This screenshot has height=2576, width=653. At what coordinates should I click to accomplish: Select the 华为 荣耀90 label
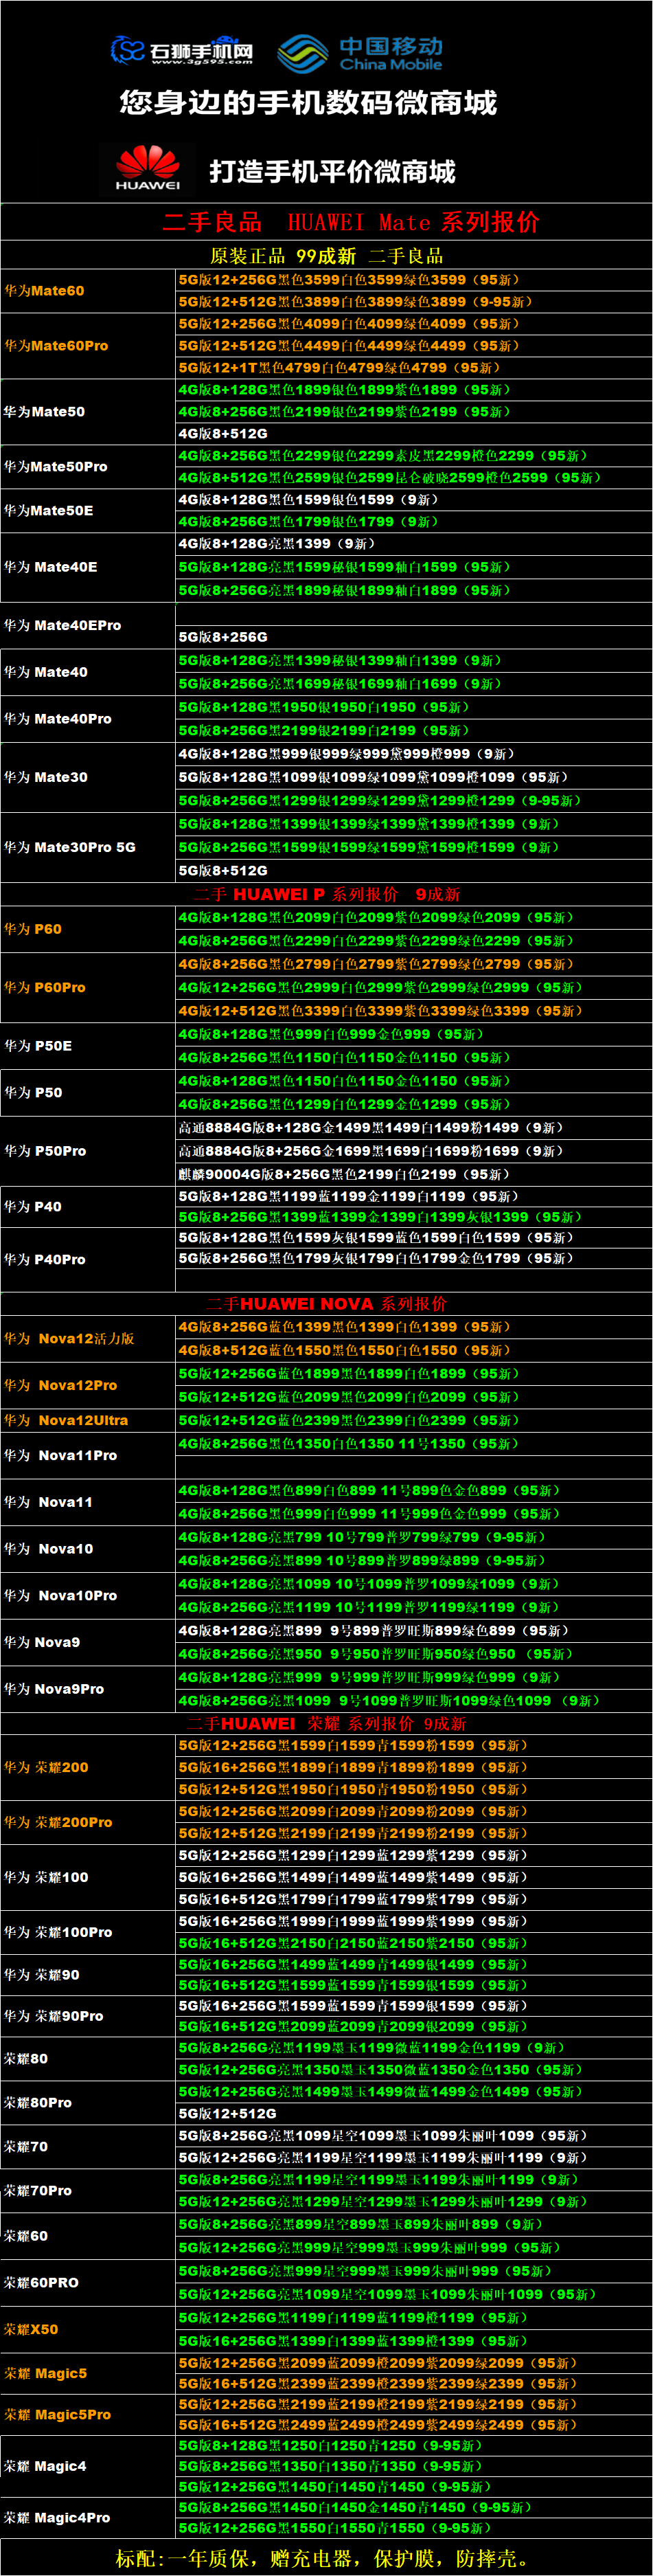pyautogui.click(x=42, y=1975)
